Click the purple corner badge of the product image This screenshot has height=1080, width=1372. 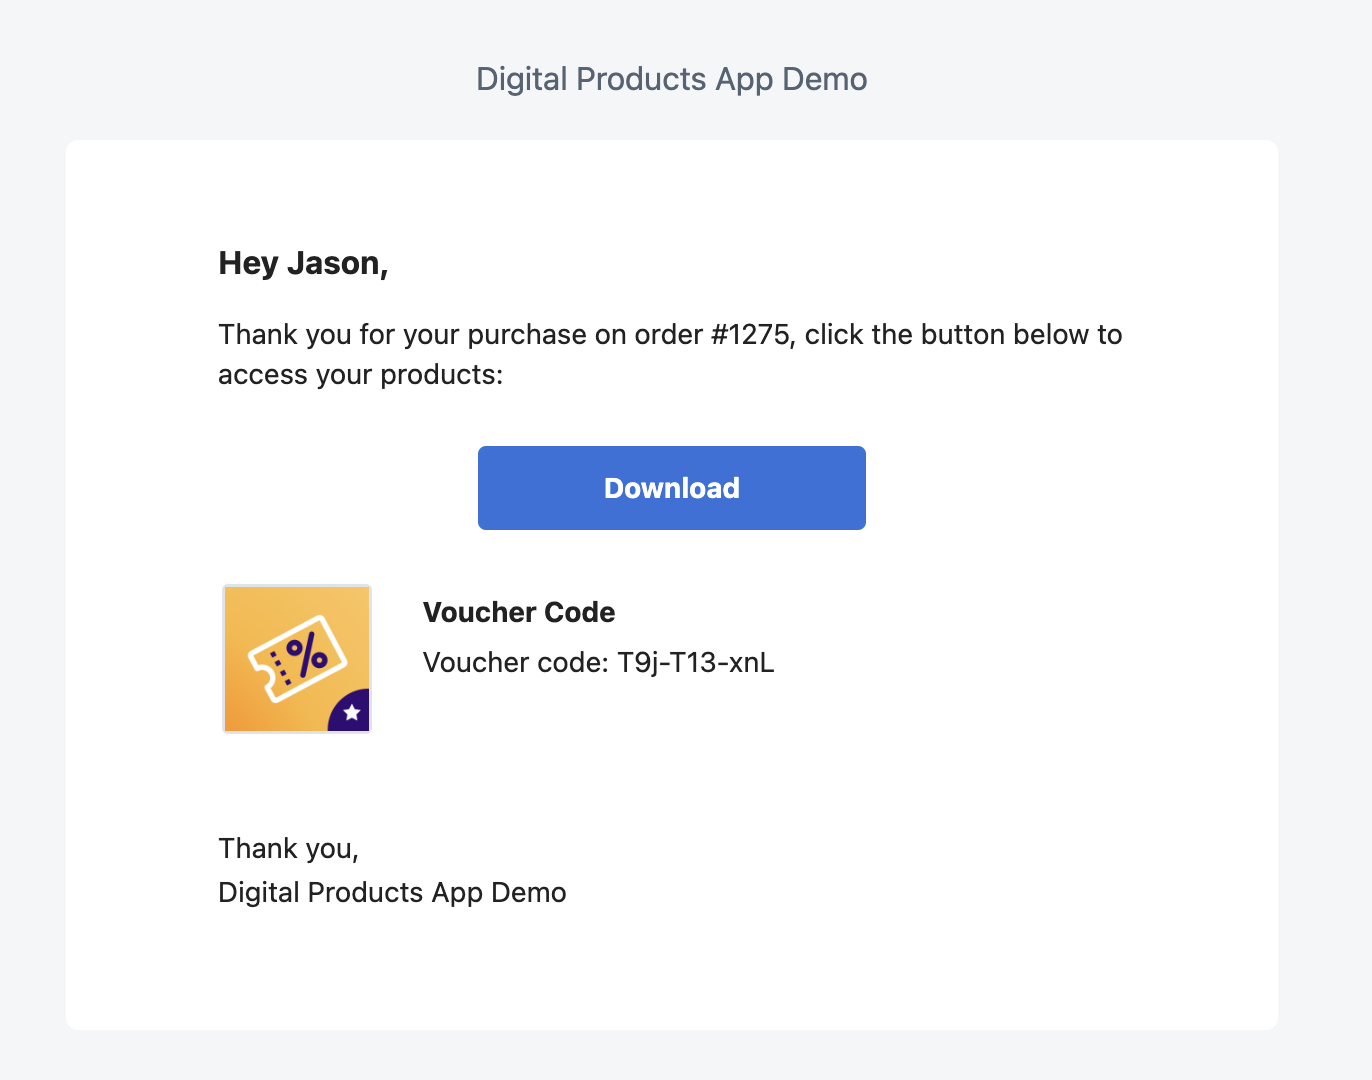tap(352, 712)
